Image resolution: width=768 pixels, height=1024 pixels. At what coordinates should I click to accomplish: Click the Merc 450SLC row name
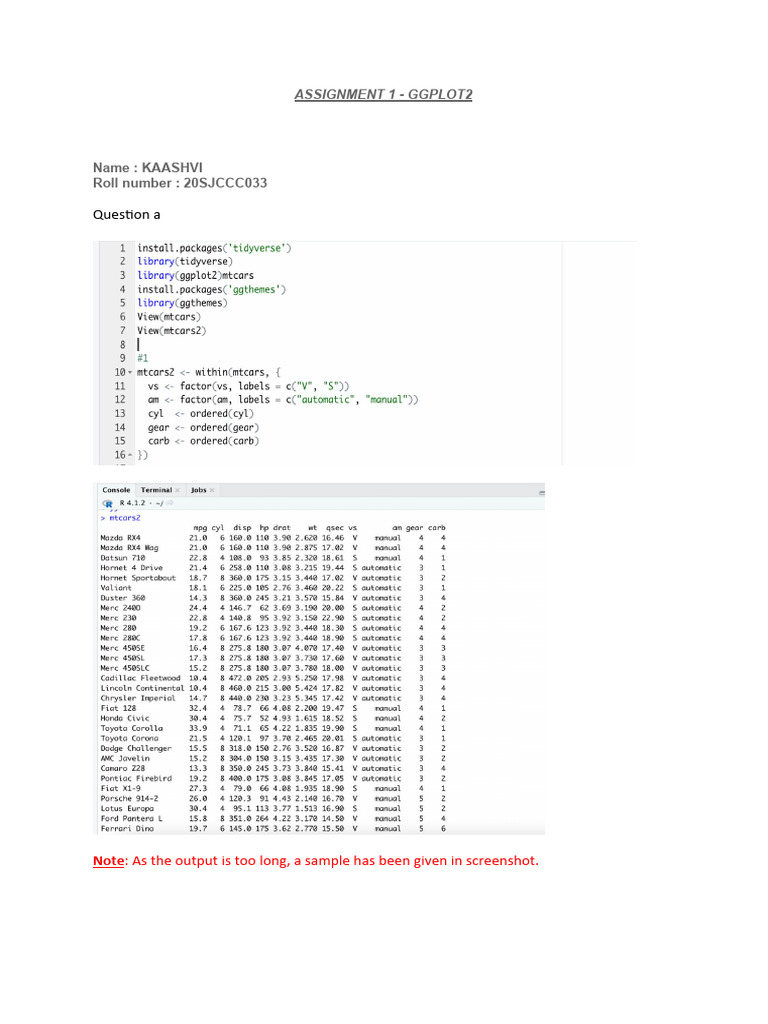[125, 668]
